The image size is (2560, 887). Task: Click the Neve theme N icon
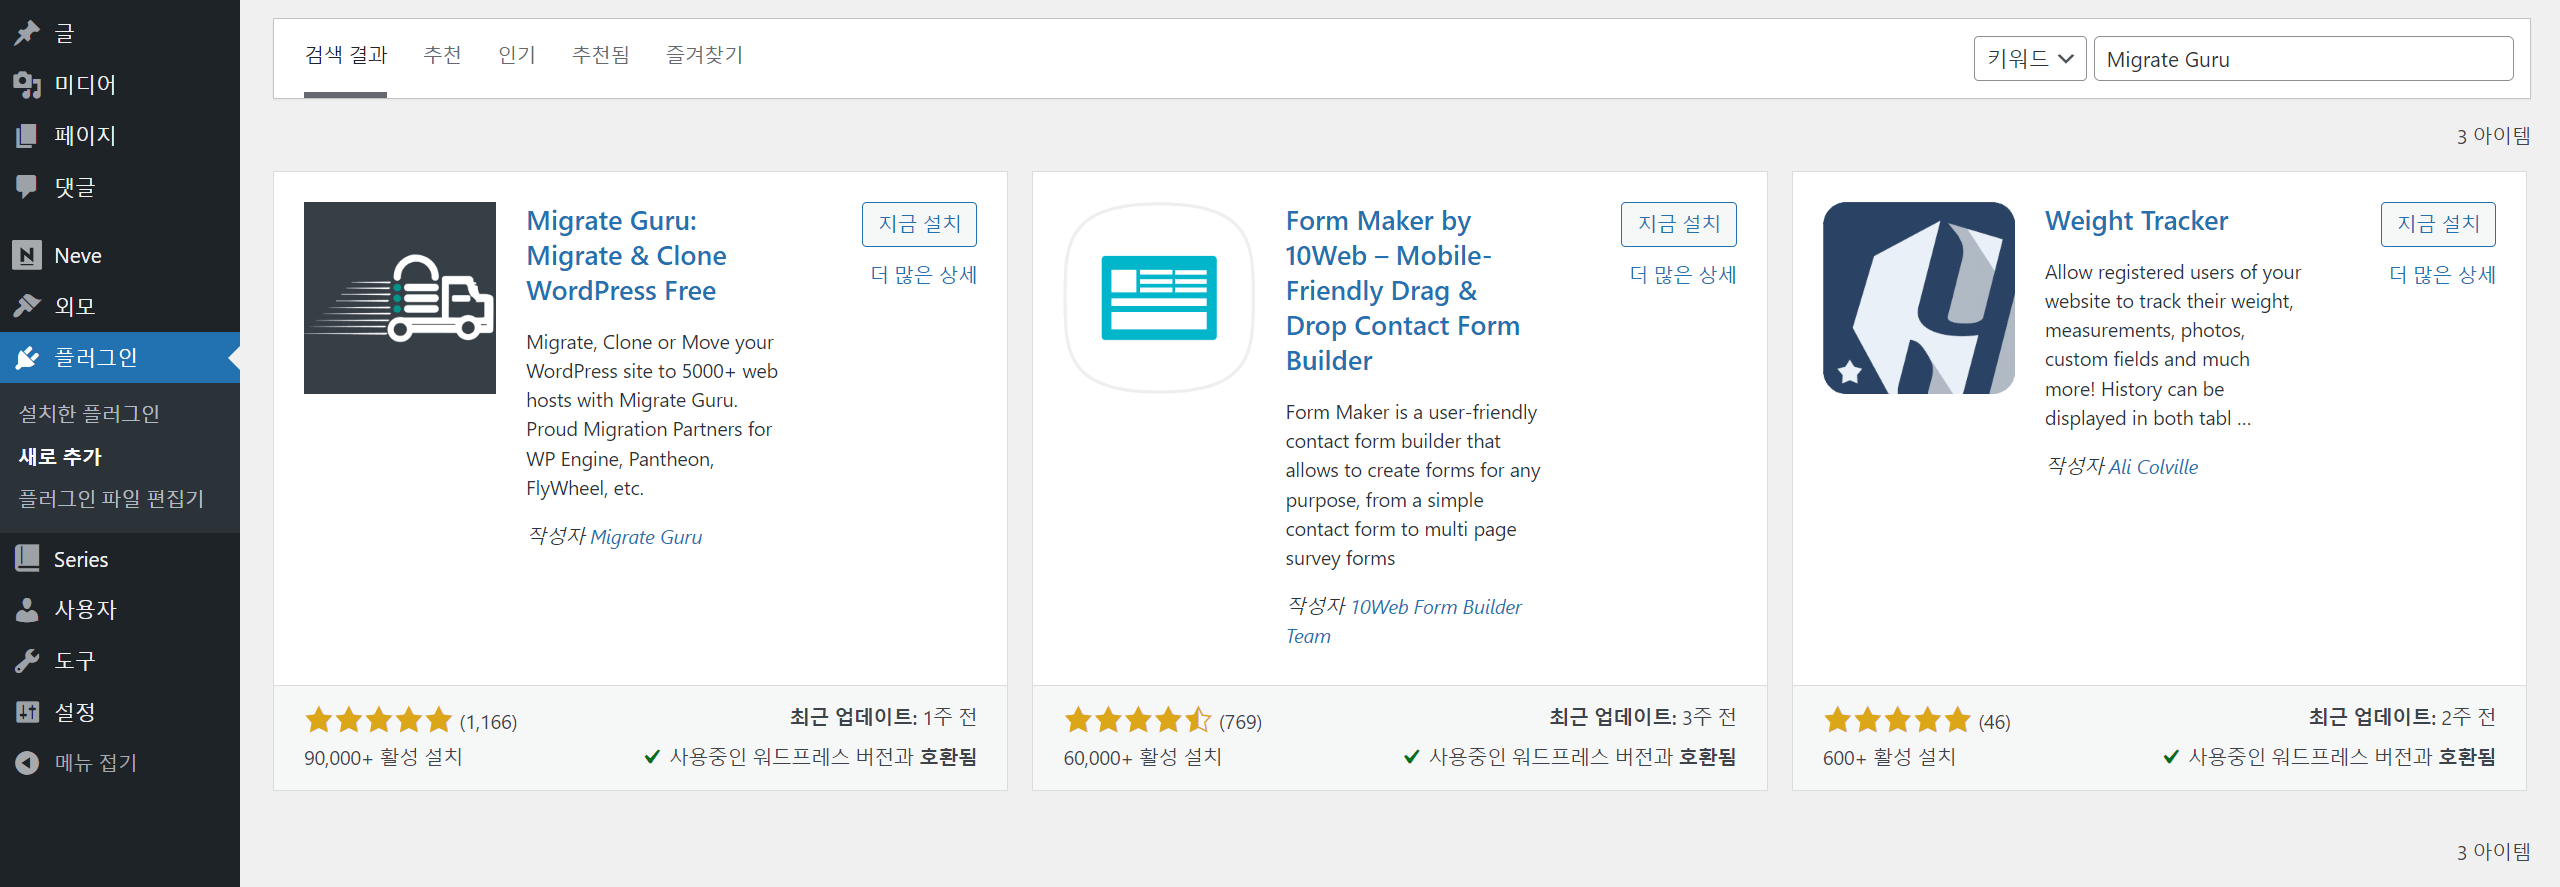27,255
